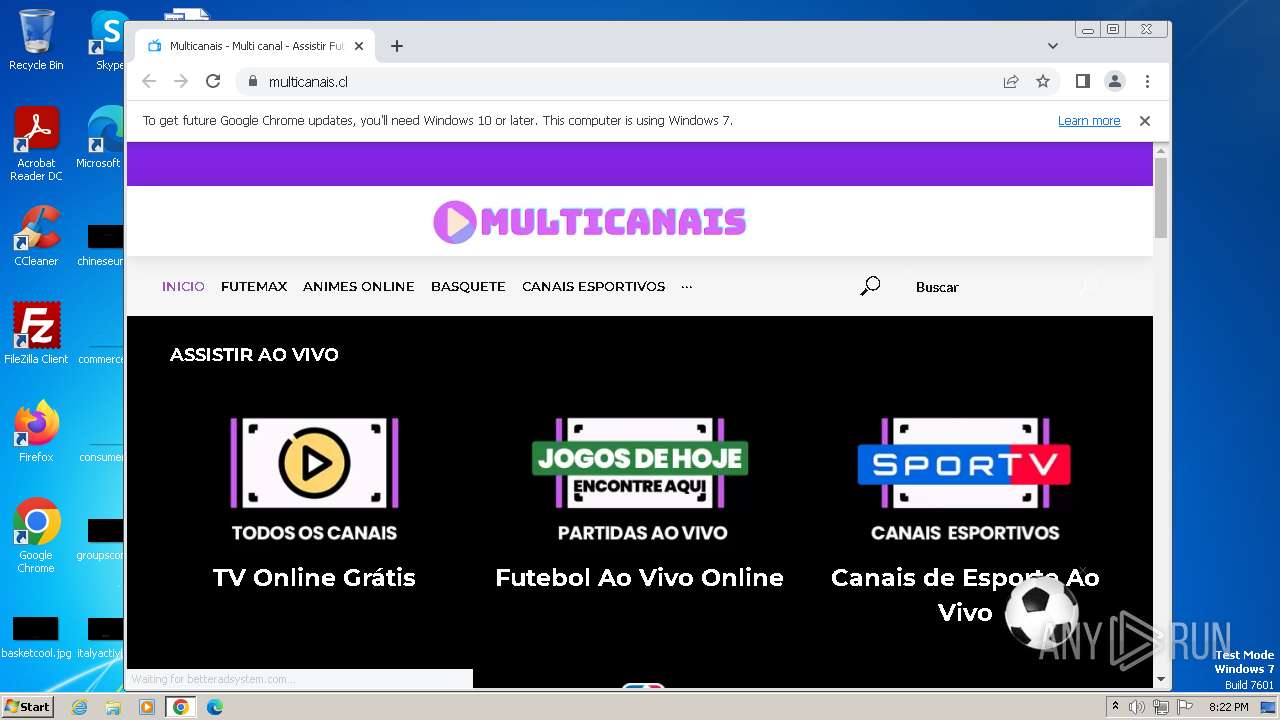
Task: Close the Multicanais browser tab
Action: 359,46
